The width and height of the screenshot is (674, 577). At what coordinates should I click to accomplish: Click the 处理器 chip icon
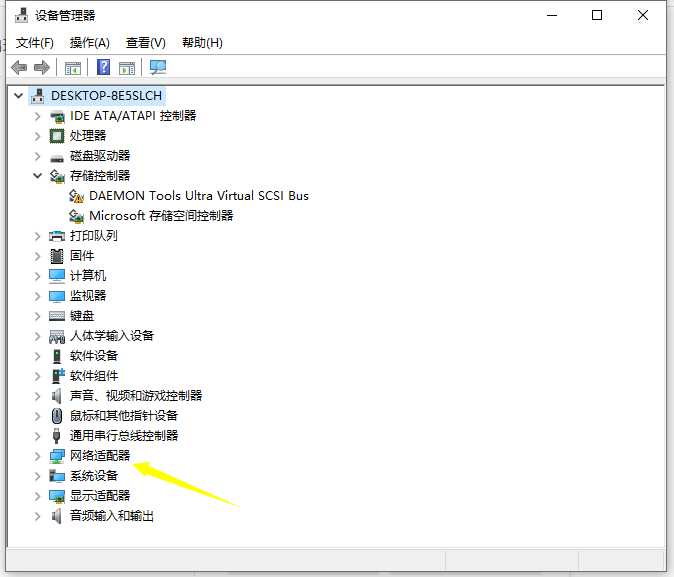57,136
